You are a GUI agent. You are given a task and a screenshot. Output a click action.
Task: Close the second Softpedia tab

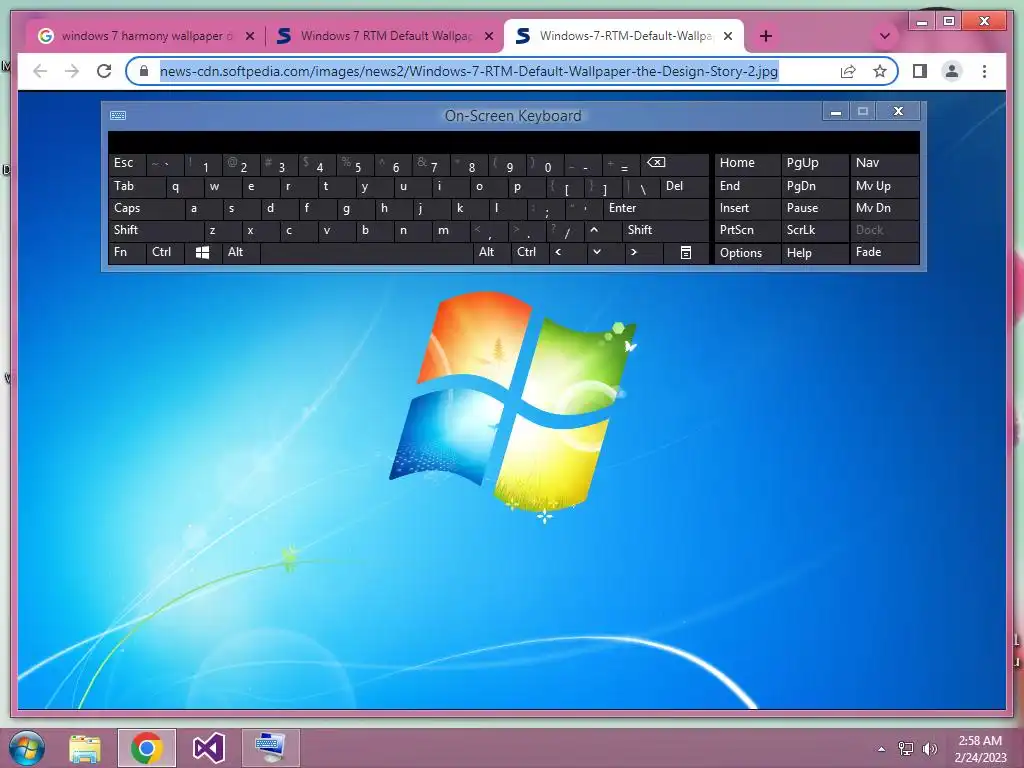tap(488, 36)
